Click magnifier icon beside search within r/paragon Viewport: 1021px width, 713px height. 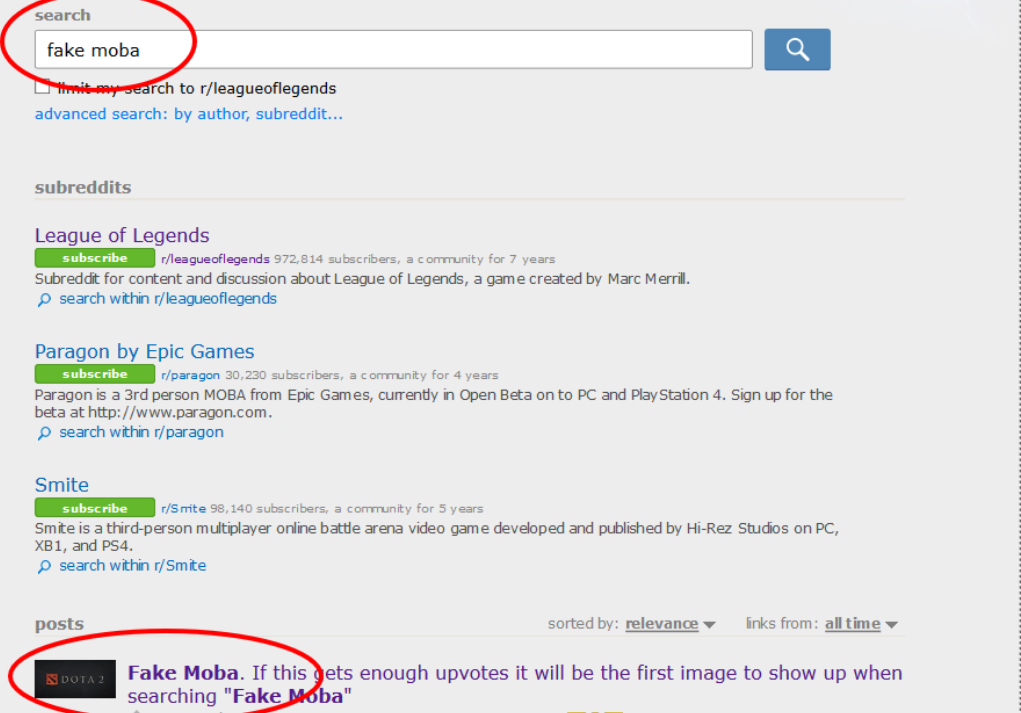coord(44,433)
